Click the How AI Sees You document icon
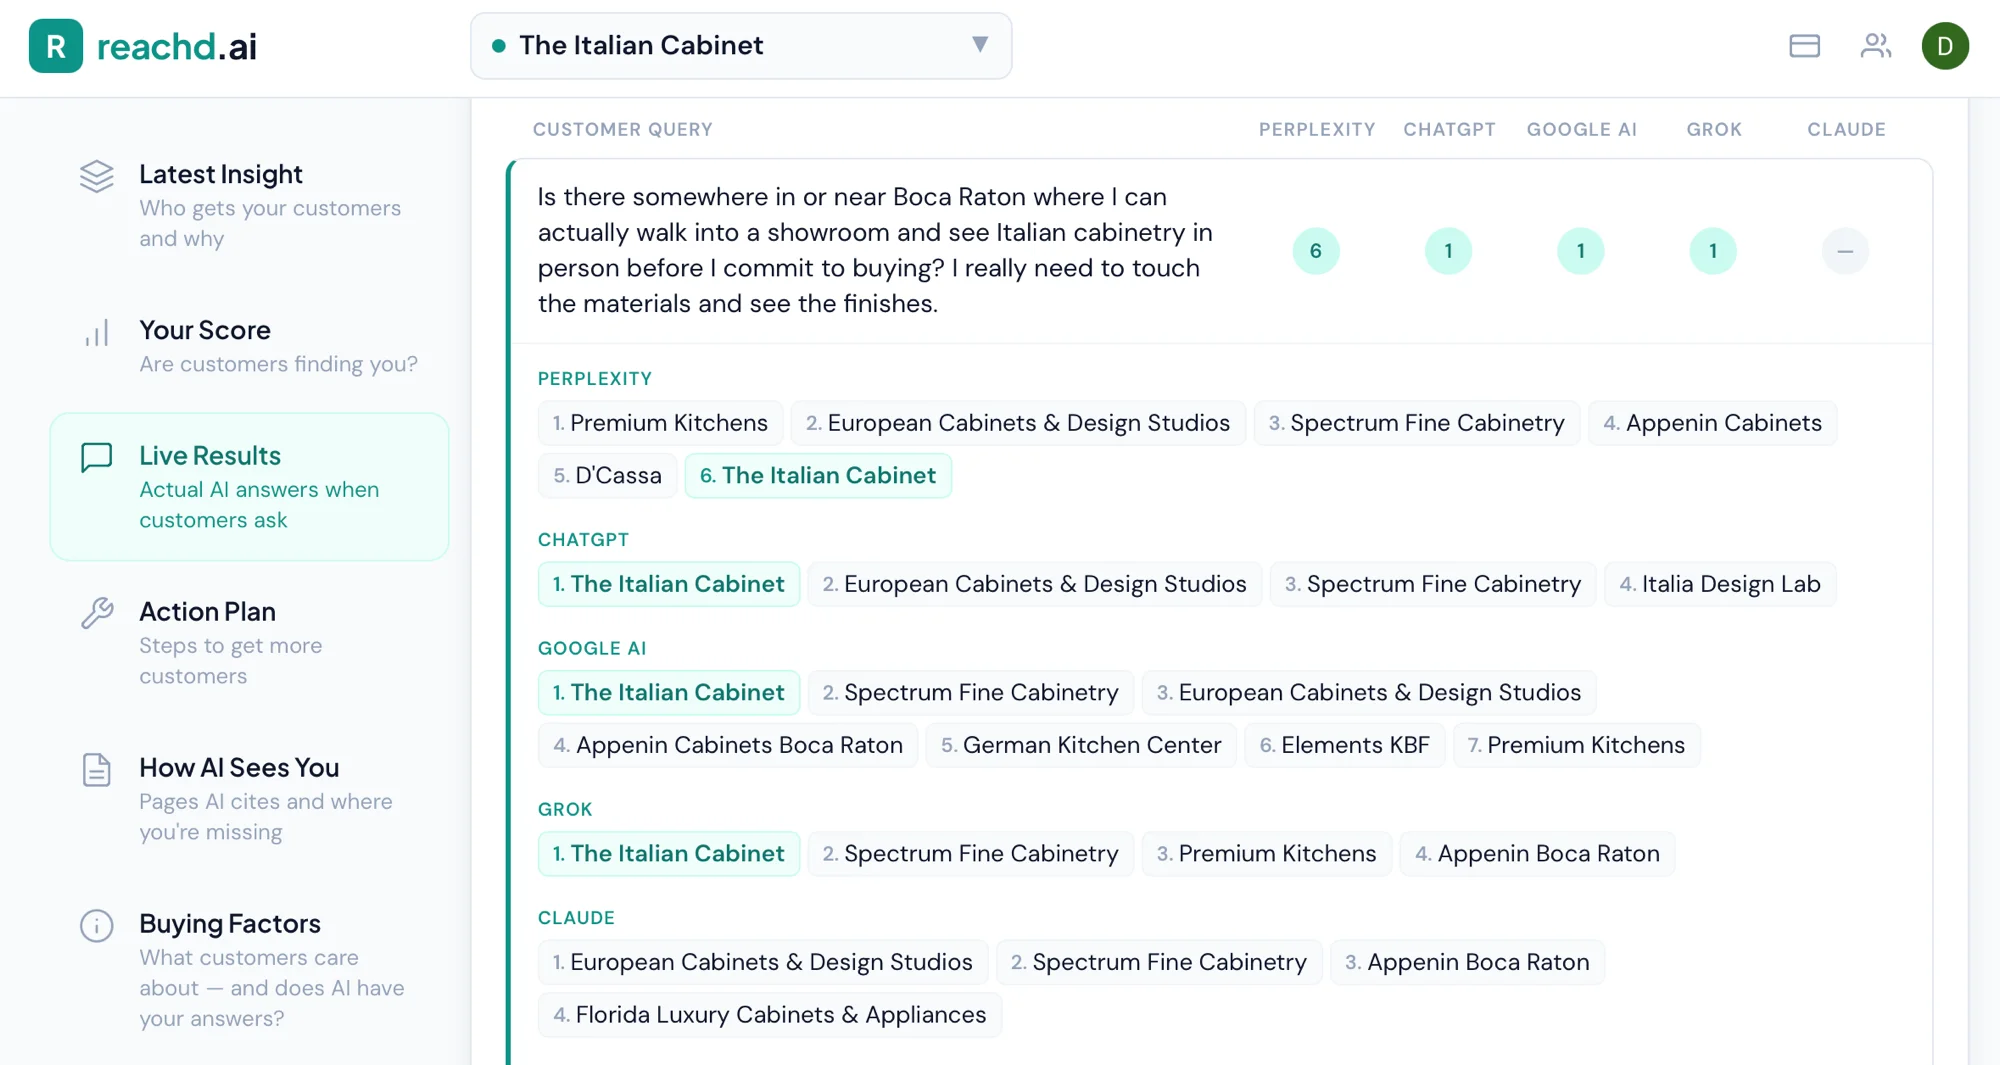The width and height of the screenshot is (2000, 1065). pos(97,769)
